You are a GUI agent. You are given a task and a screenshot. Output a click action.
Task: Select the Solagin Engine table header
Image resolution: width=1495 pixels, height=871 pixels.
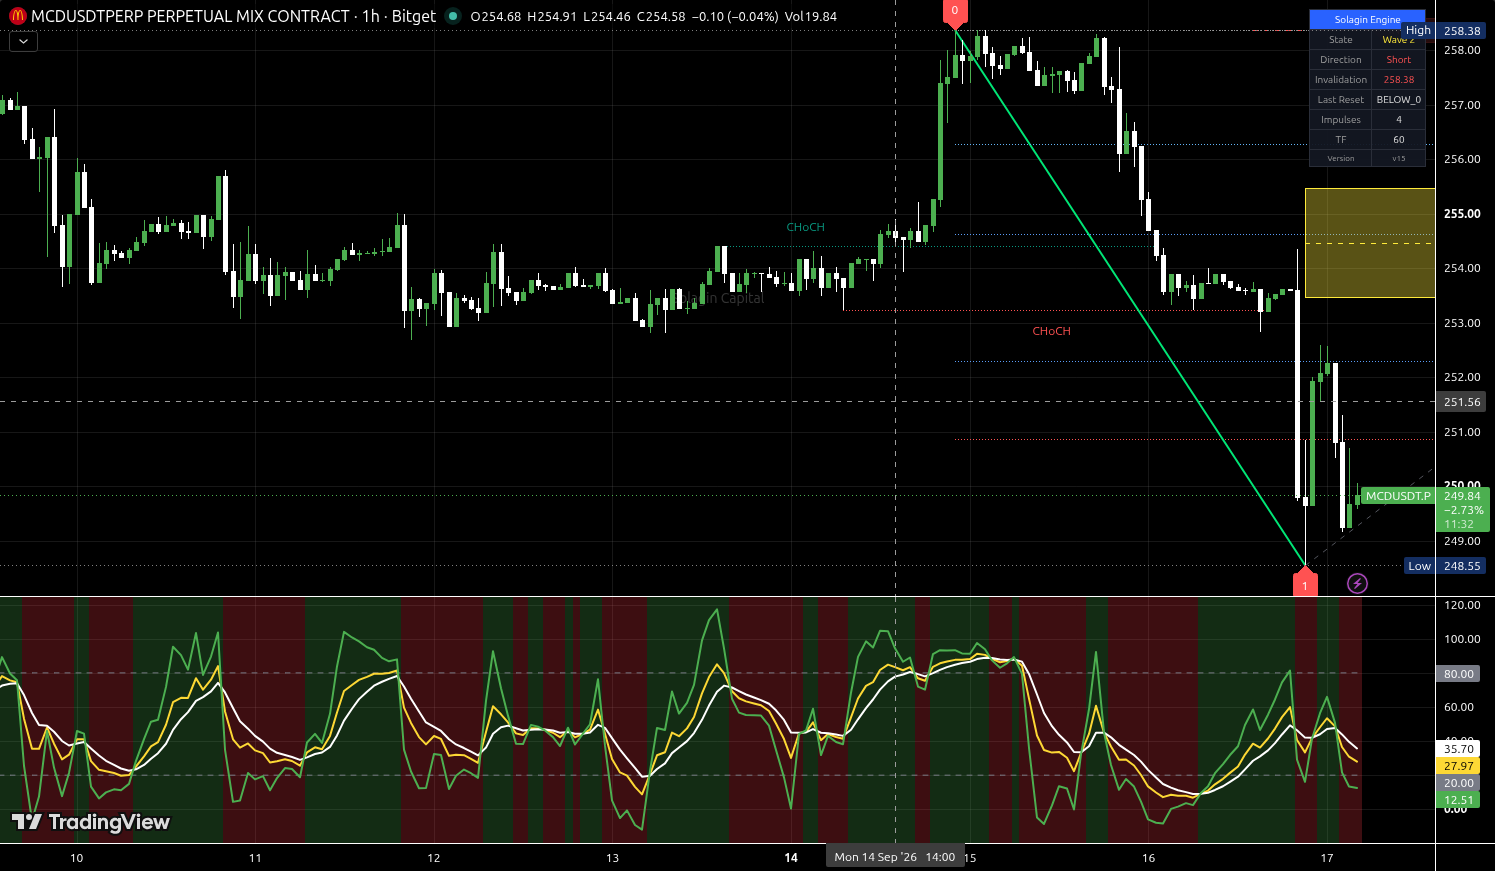point(1367,19)
